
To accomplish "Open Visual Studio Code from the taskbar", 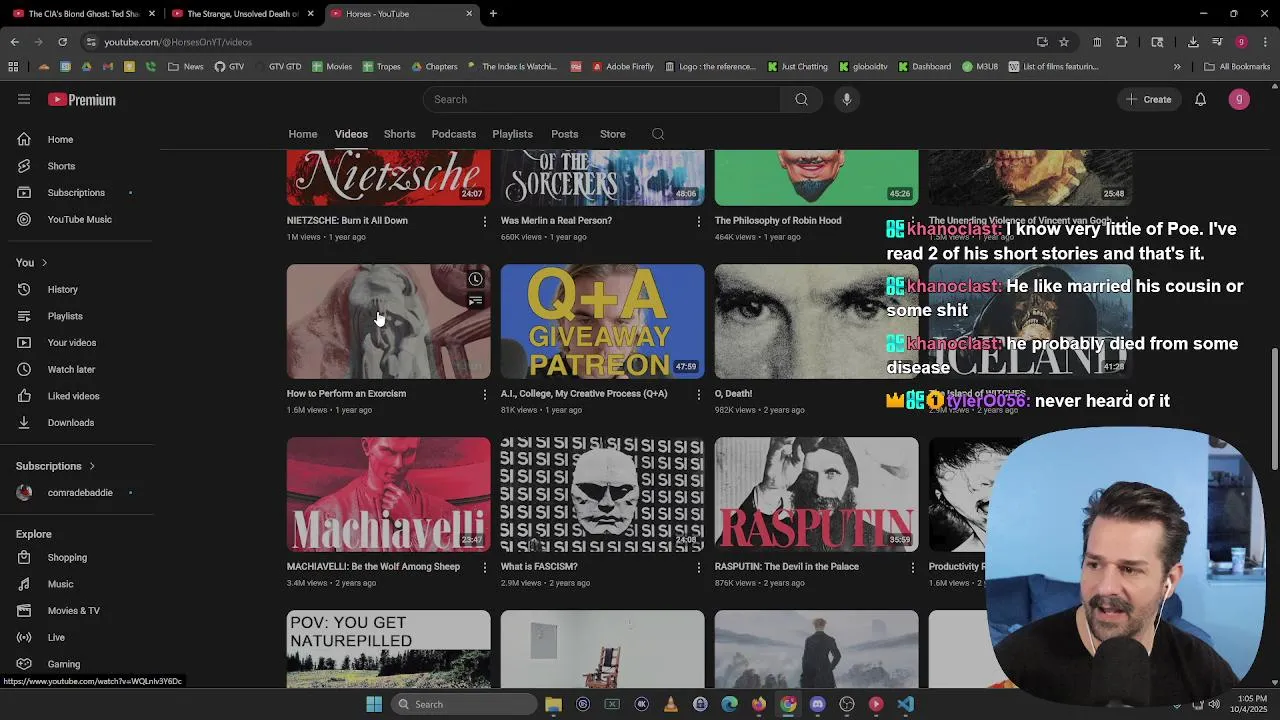I will (905, 704).
